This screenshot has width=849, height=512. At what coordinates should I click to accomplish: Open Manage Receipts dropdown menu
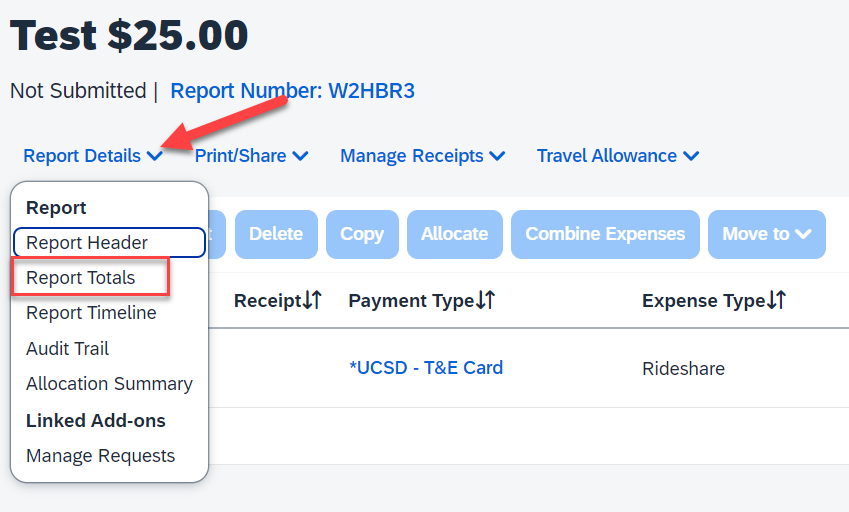[422, 156]
